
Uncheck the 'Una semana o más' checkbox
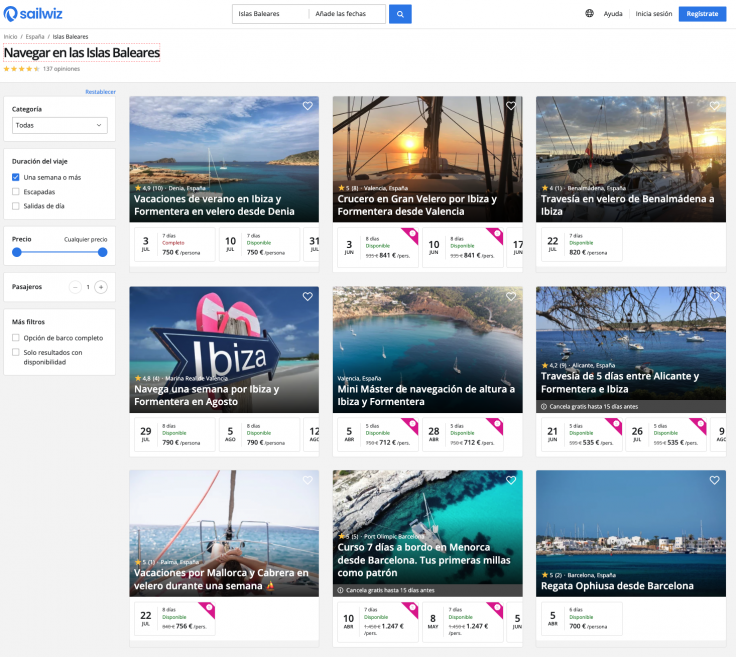click(x=16, y=177)
